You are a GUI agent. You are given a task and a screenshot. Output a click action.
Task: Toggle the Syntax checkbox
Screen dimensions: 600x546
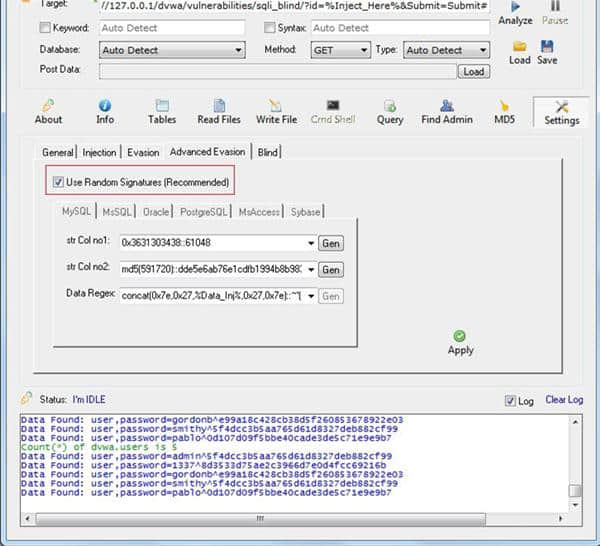click(271, 28)
